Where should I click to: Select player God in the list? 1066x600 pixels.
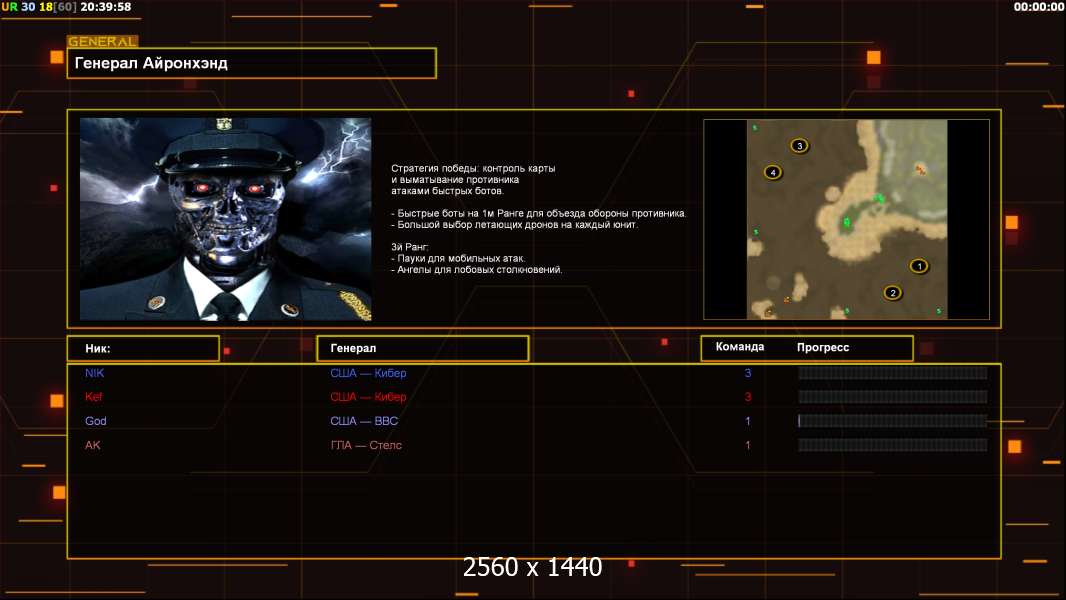point(96,421)
